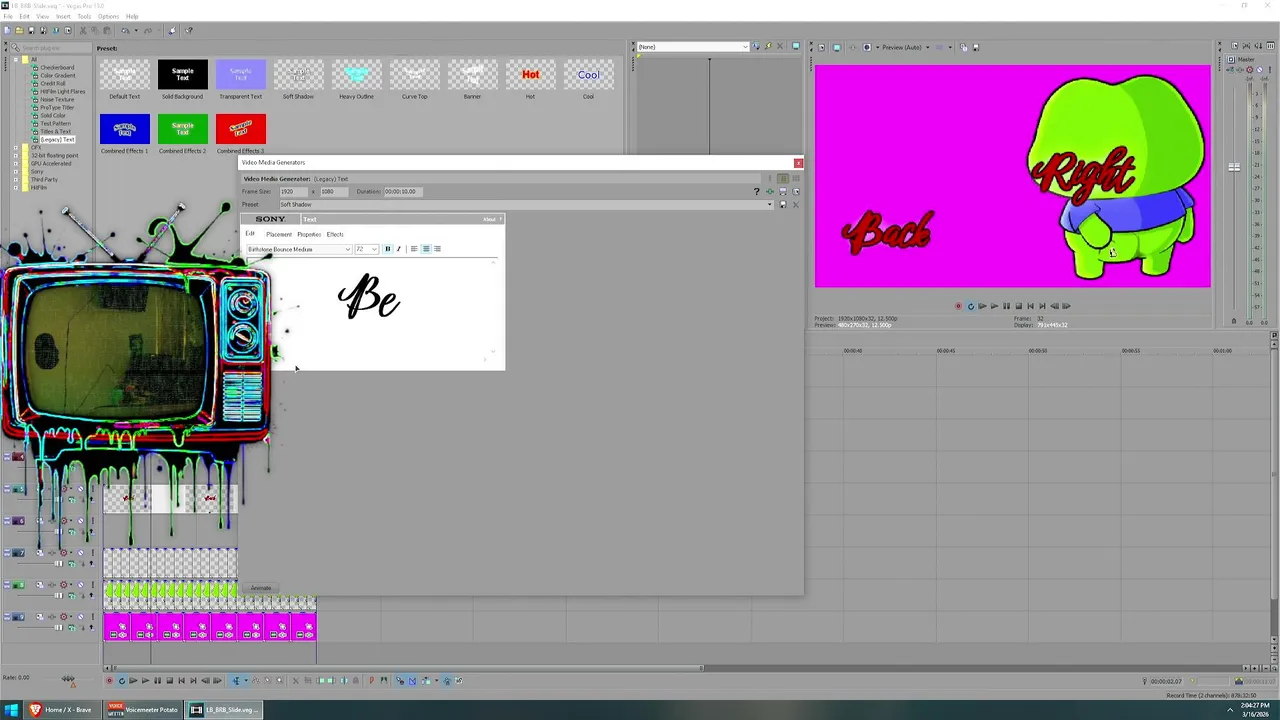The width and height of the screenshot is (1280, 720).
Task: Click the Undo arrow toolbar icon
Action: point(125,30)
